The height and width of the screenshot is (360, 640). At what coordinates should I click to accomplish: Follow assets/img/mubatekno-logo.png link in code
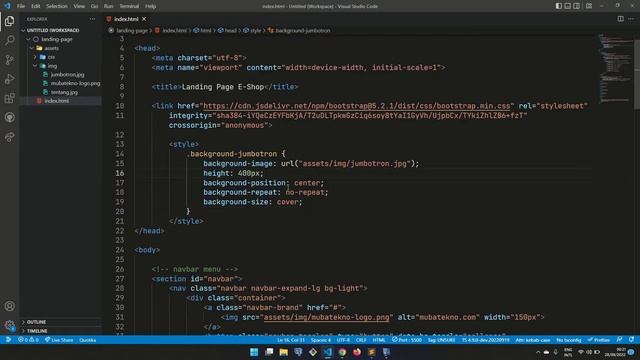[327, 317]
